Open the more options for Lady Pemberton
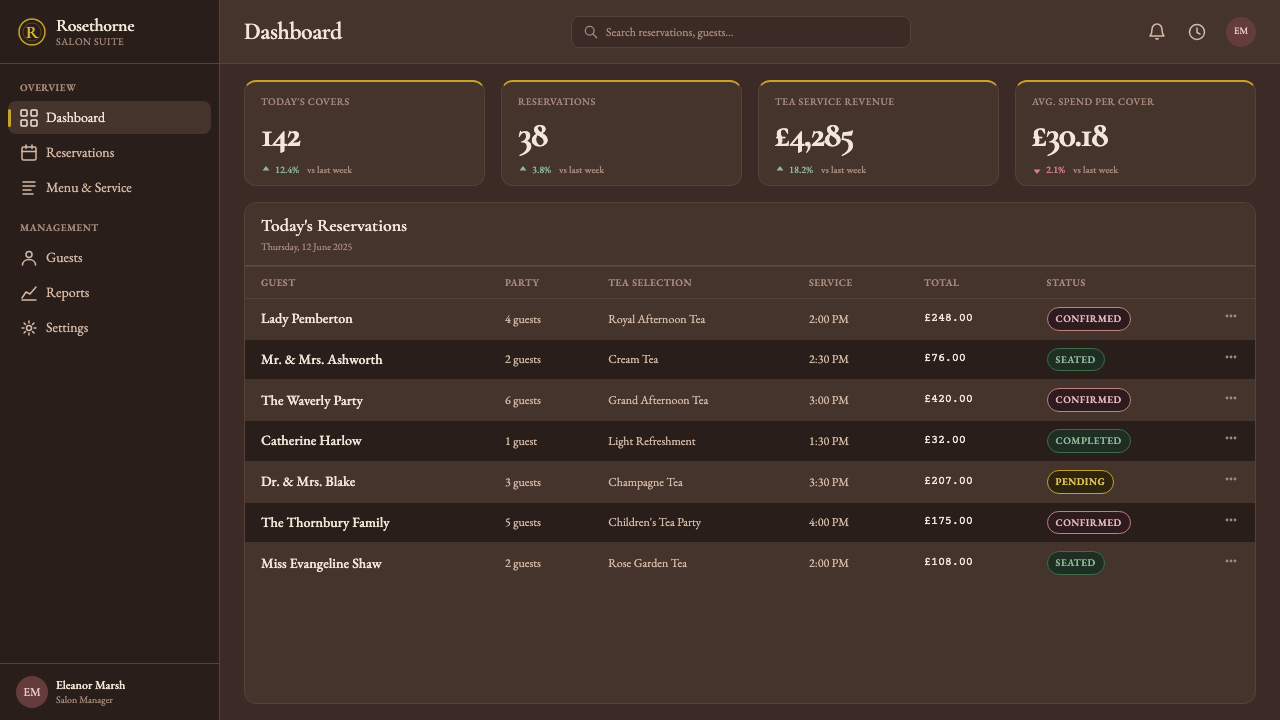Screen dimensions: 1280x720 1231,316
